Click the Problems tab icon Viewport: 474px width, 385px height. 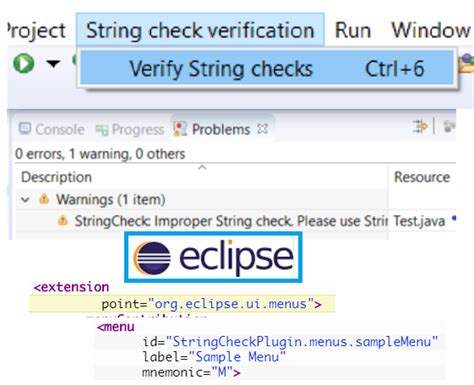[180, 129]
